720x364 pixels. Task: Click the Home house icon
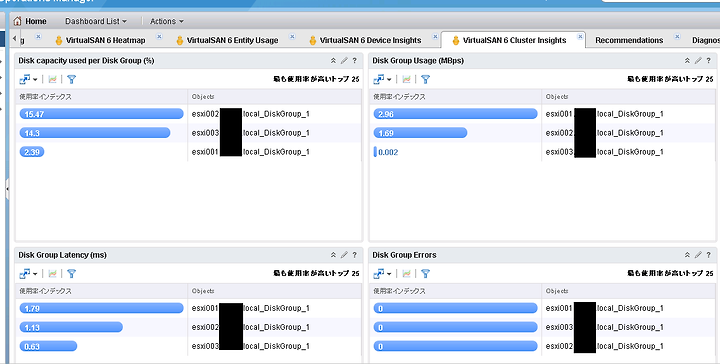17,21
